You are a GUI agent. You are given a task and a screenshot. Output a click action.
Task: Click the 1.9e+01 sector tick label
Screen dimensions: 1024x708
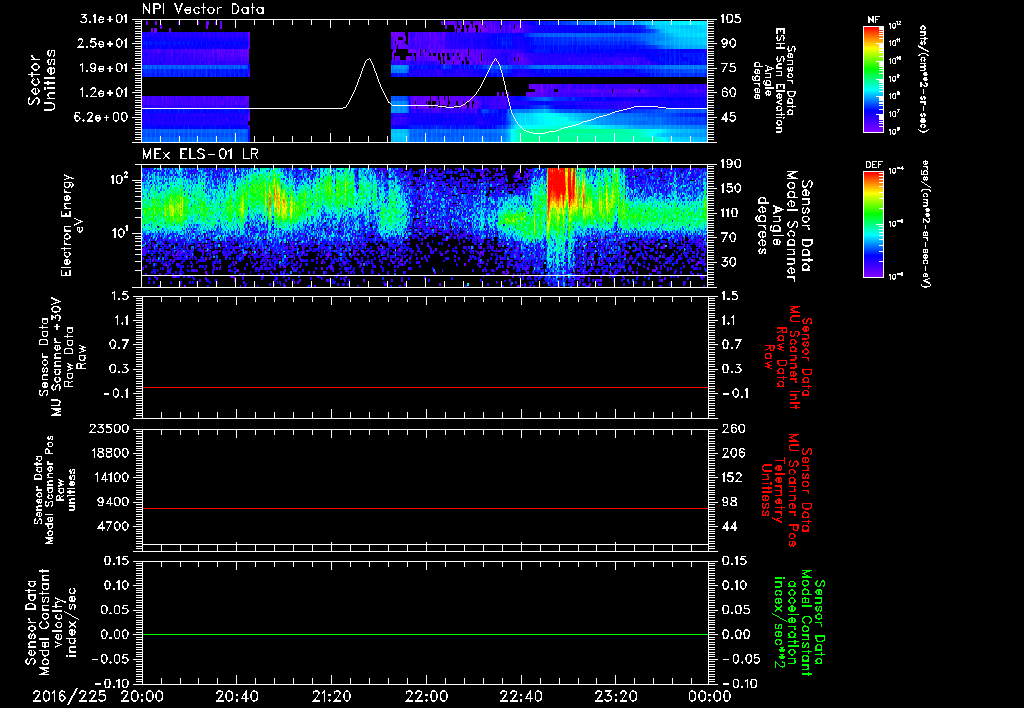coord(104,68)
